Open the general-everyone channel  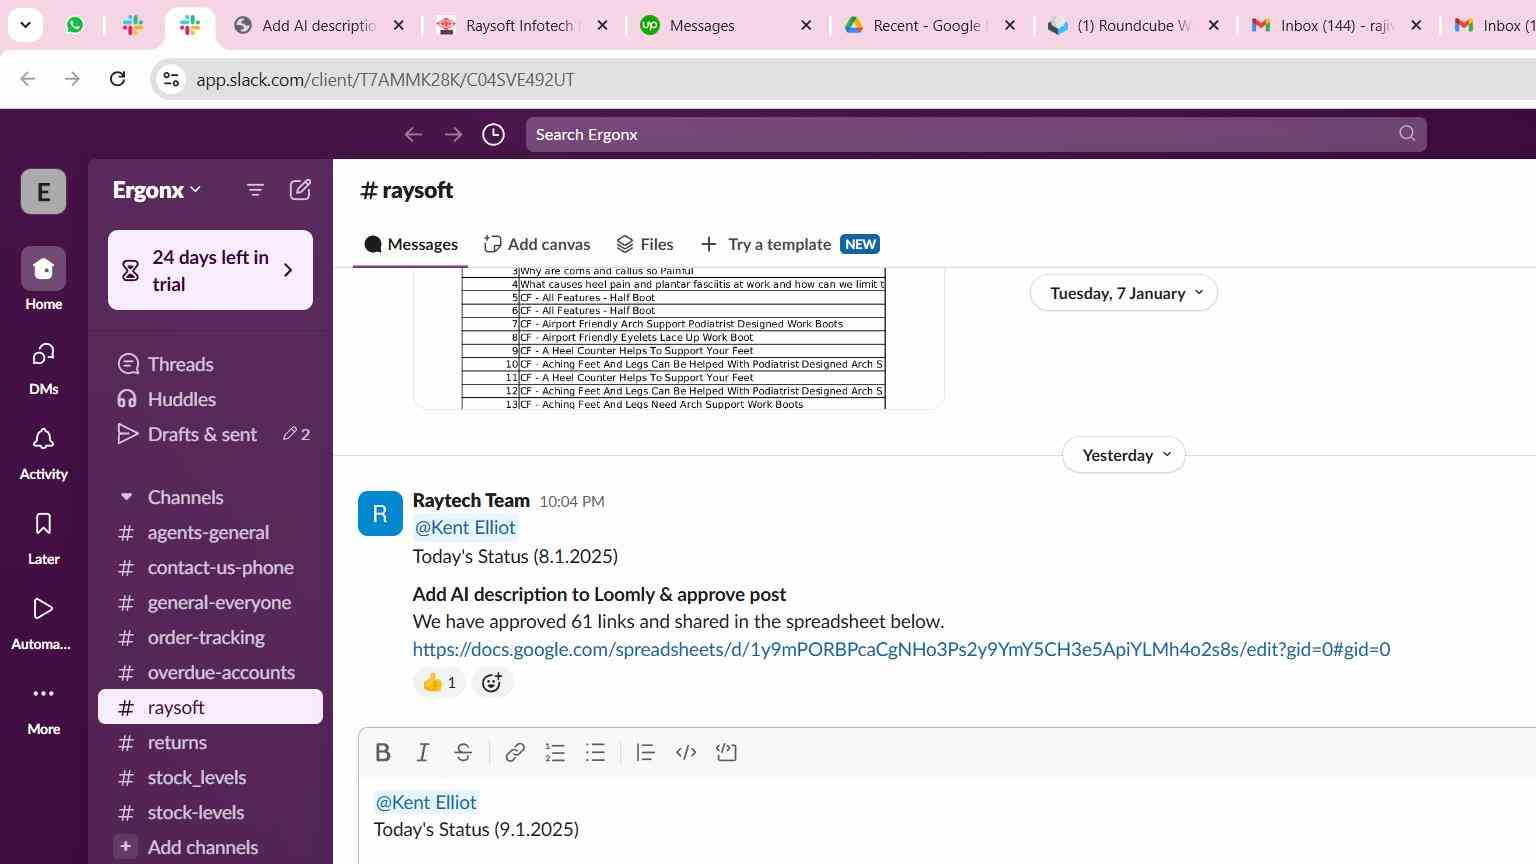(x=210, y=603)
